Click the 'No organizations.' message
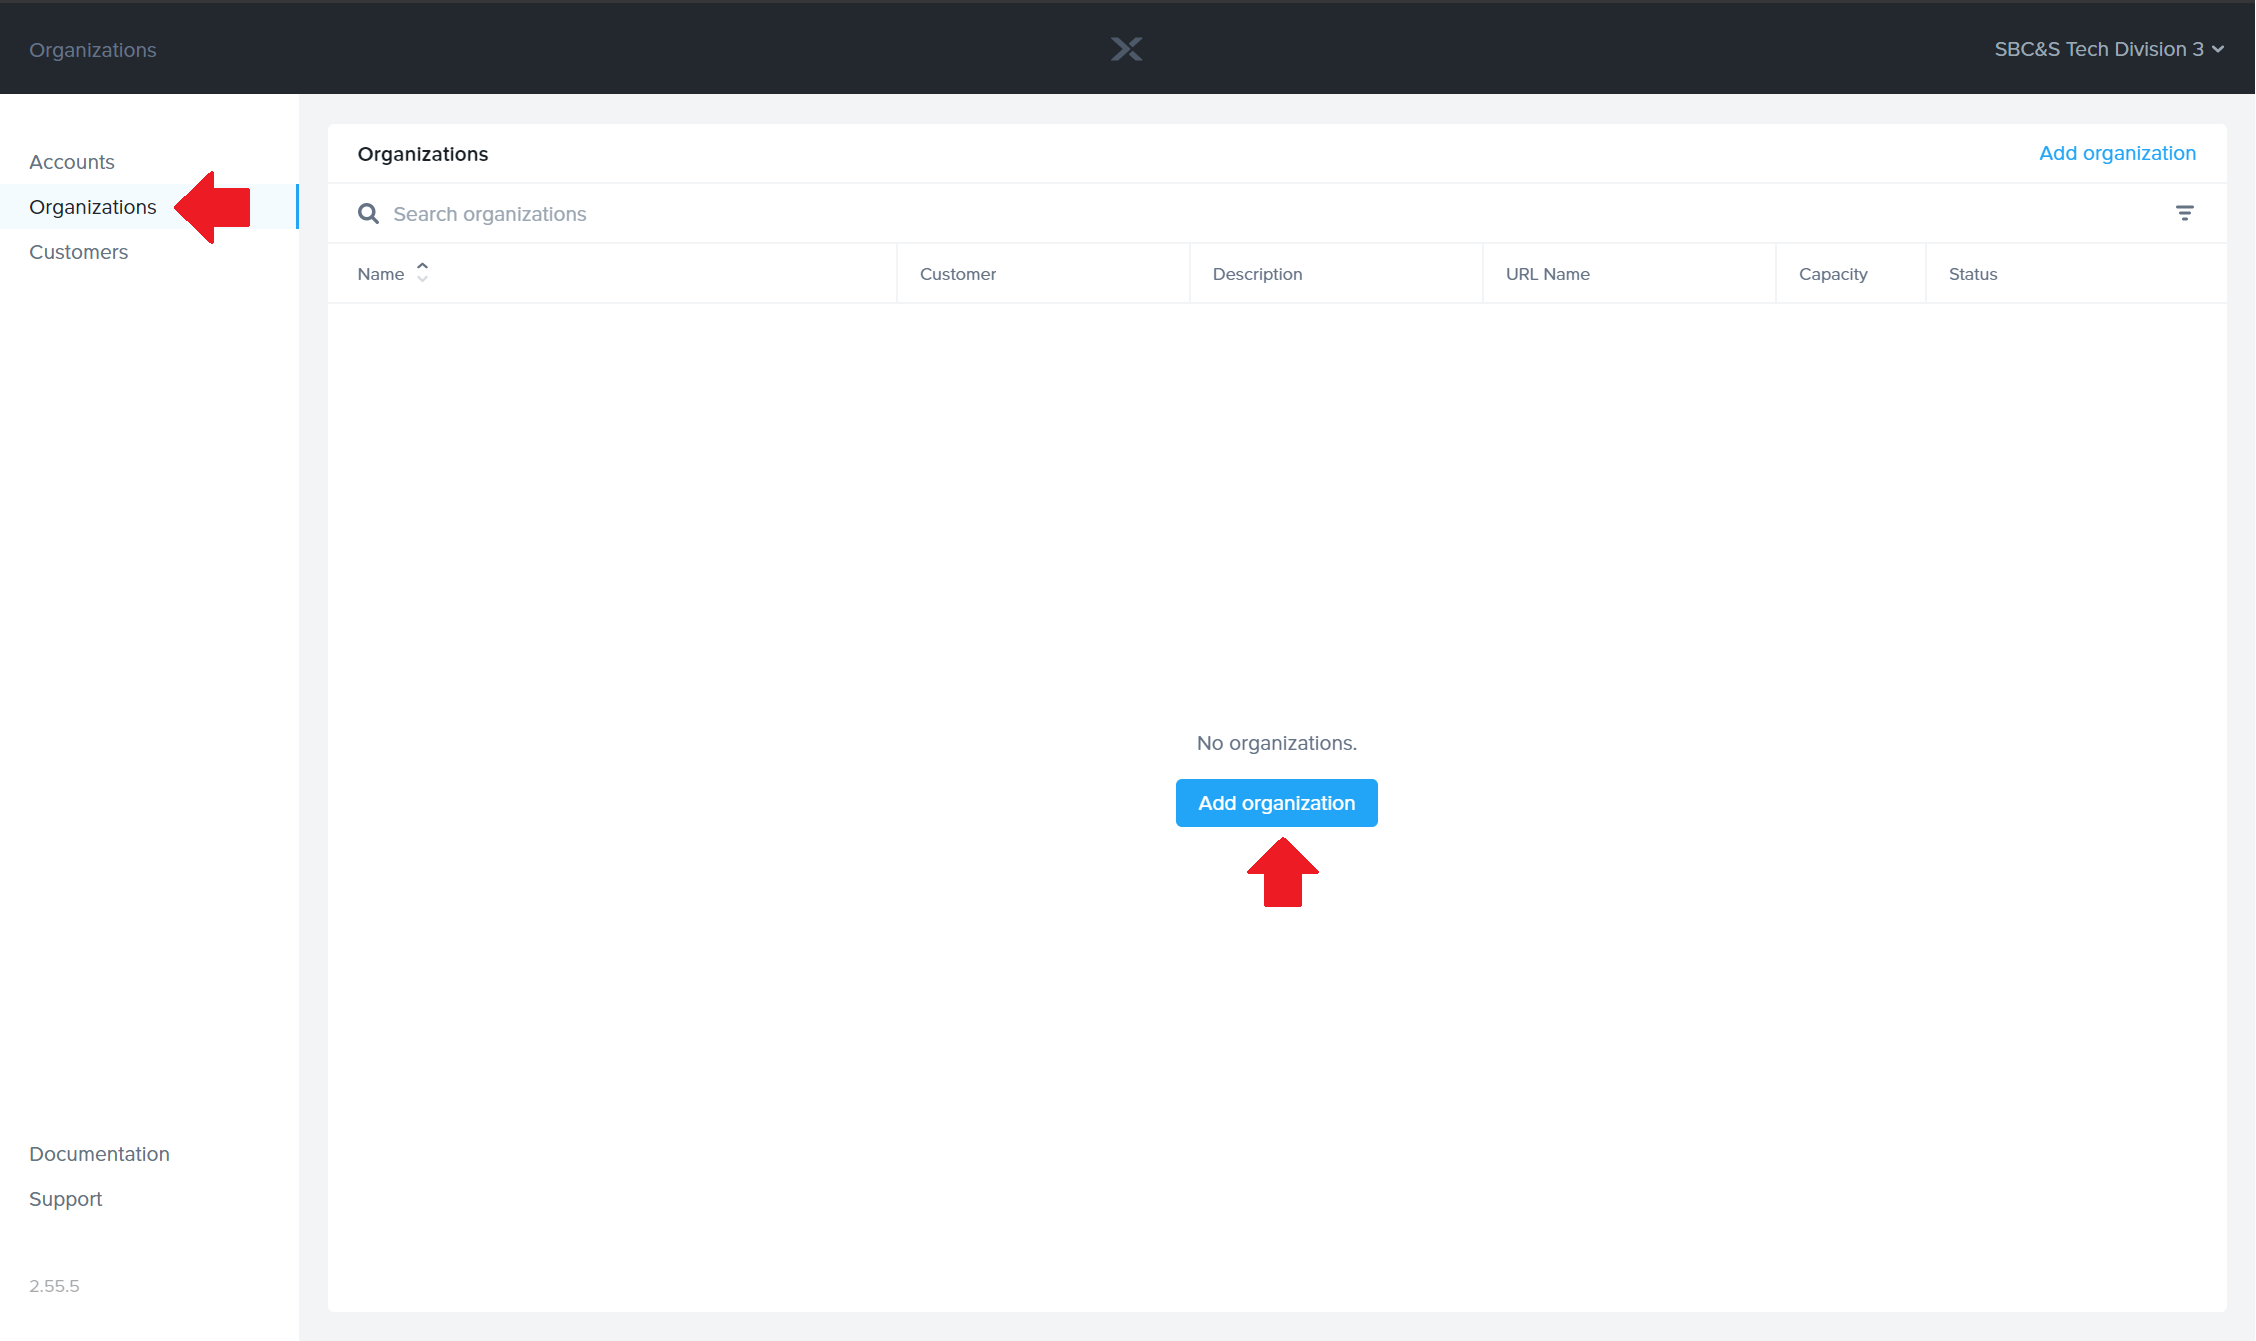Image resolution: width=2256 pixels, height=1341 pixels. click(x=1277, y=743)
